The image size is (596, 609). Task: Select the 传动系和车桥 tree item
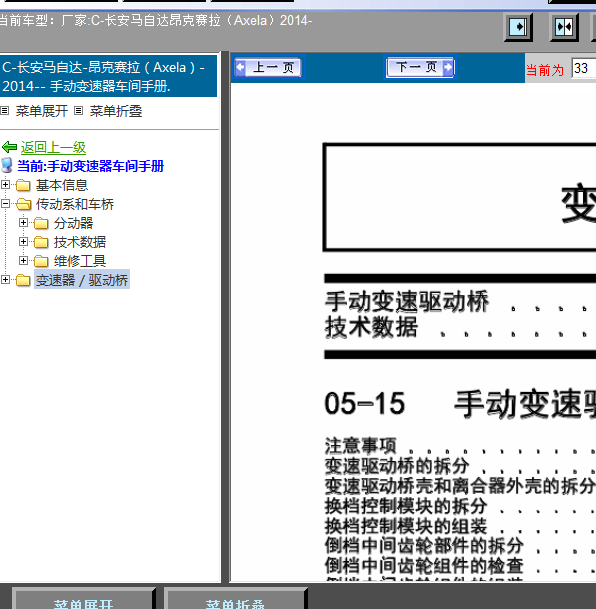(75, 204)
